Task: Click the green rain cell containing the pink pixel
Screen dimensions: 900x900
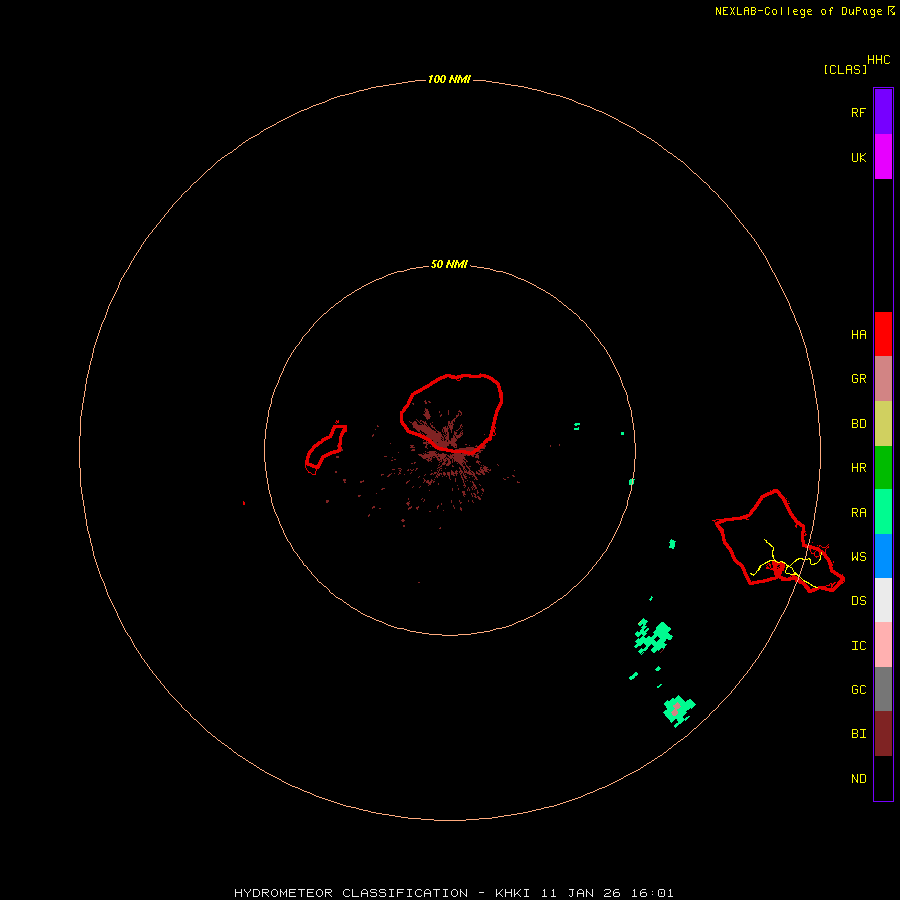Action: (679, 710)
